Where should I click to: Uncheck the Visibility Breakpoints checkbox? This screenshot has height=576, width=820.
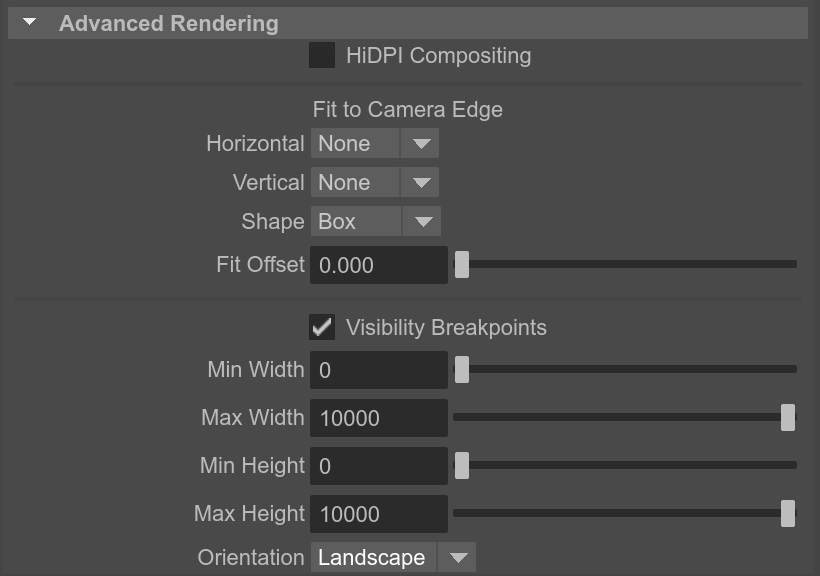pyautogui.click(x=322, y=327)
